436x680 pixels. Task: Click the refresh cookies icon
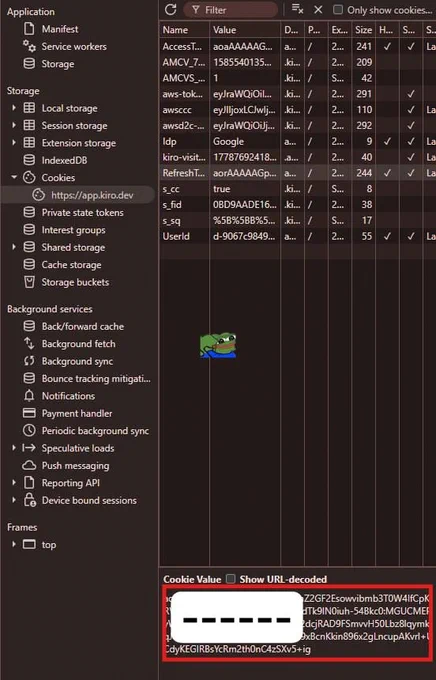click(170, 10)
